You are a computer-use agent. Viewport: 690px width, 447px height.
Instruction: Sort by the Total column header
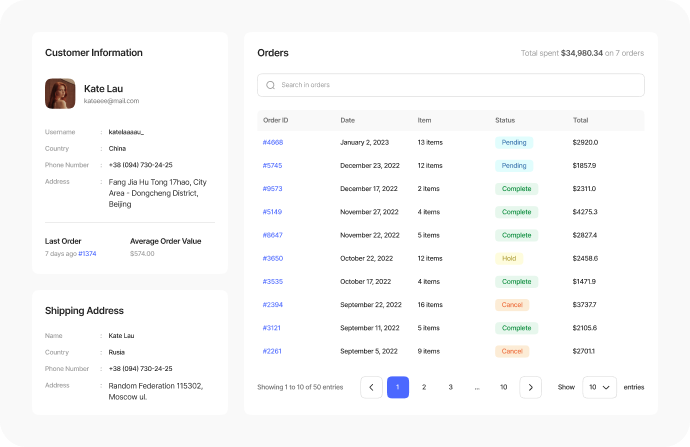580,120
